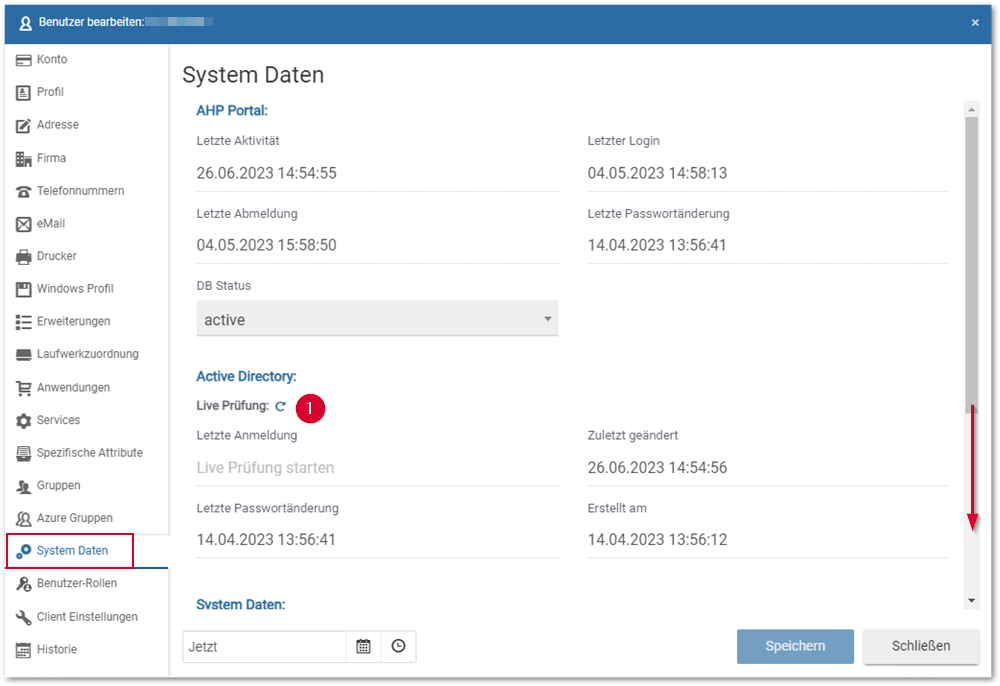Click the Schließen button
Viewport: 1000px width, 686px height.
tap(921, 646)
